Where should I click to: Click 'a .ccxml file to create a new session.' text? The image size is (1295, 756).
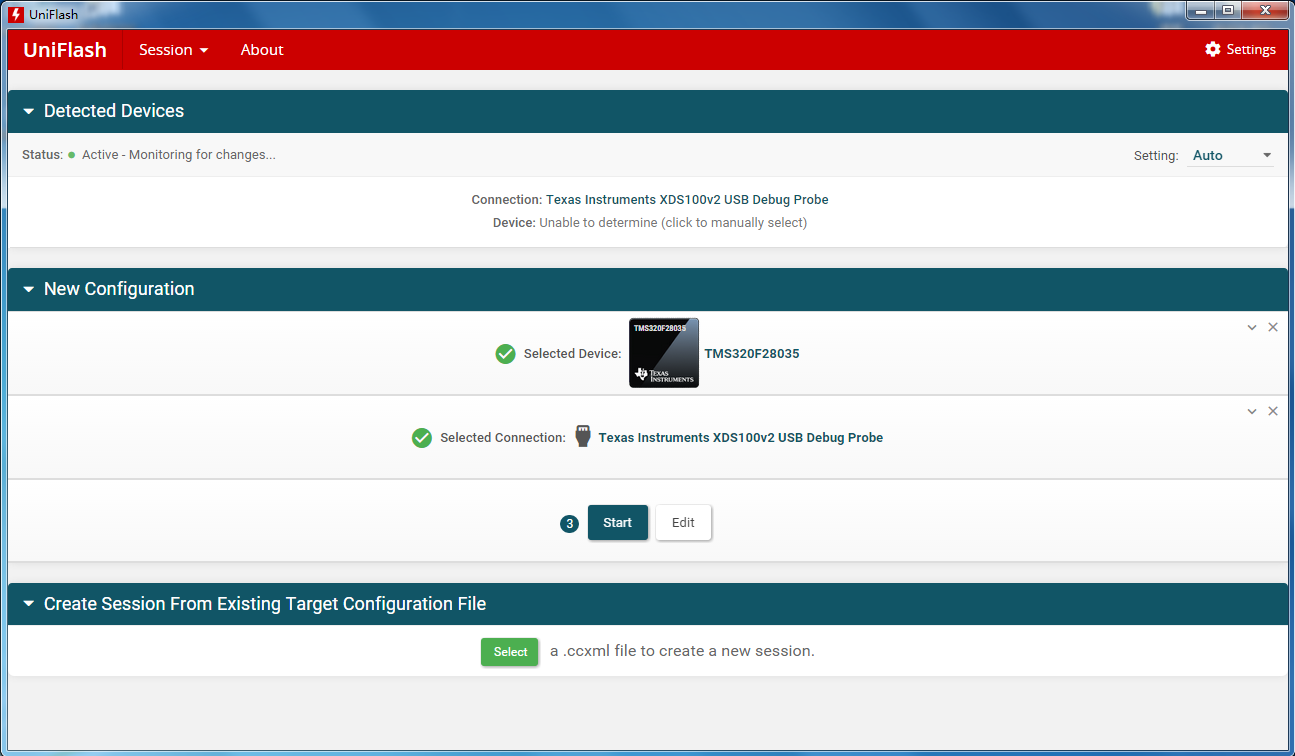pyautogui.click(x=683, y=651)
